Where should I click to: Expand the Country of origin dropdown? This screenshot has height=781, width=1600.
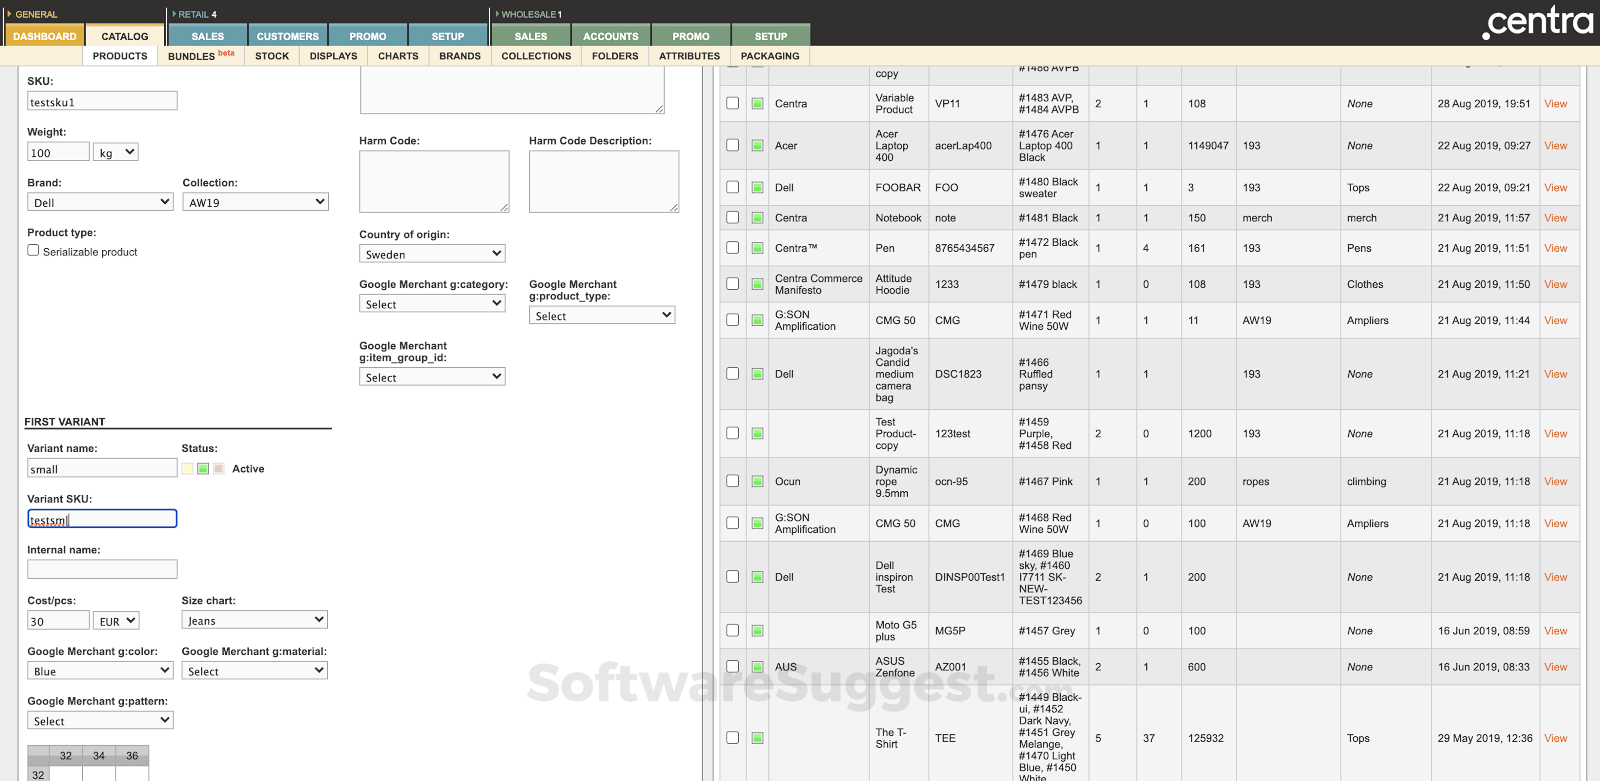tap(432, 254)
